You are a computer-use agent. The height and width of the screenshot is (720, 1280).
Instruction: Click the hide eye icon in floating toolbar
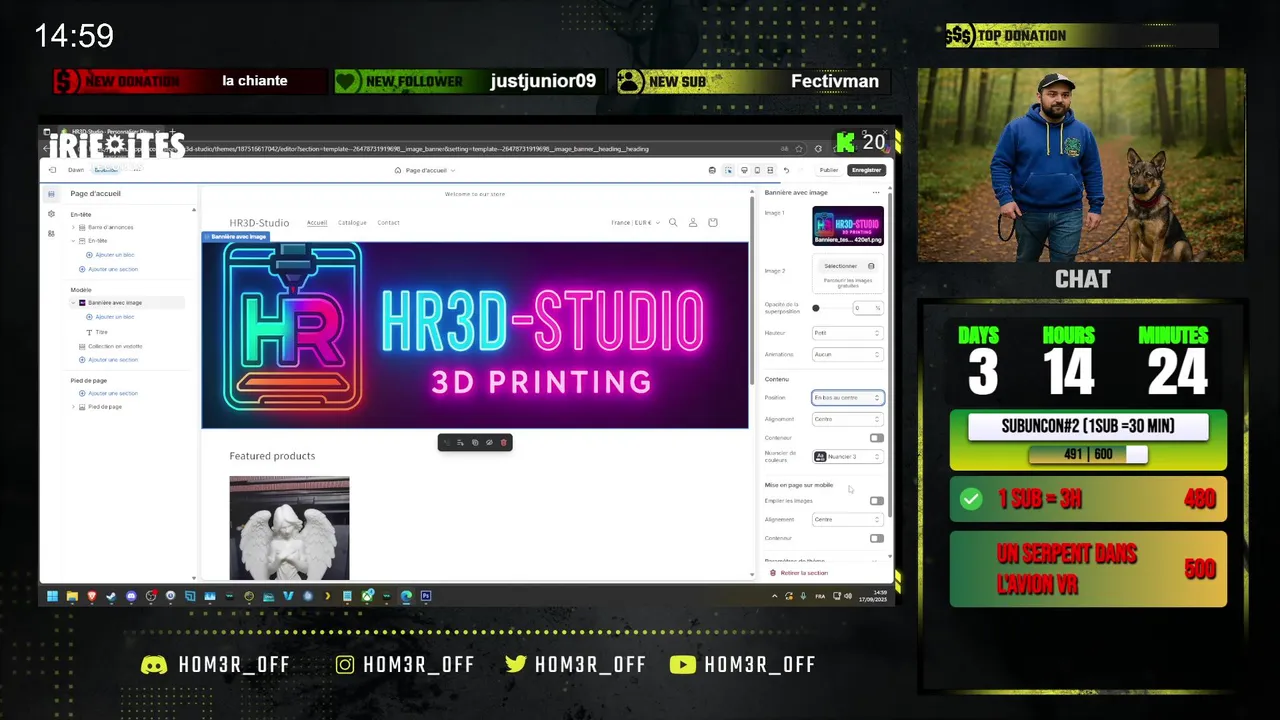coord(489,443)
